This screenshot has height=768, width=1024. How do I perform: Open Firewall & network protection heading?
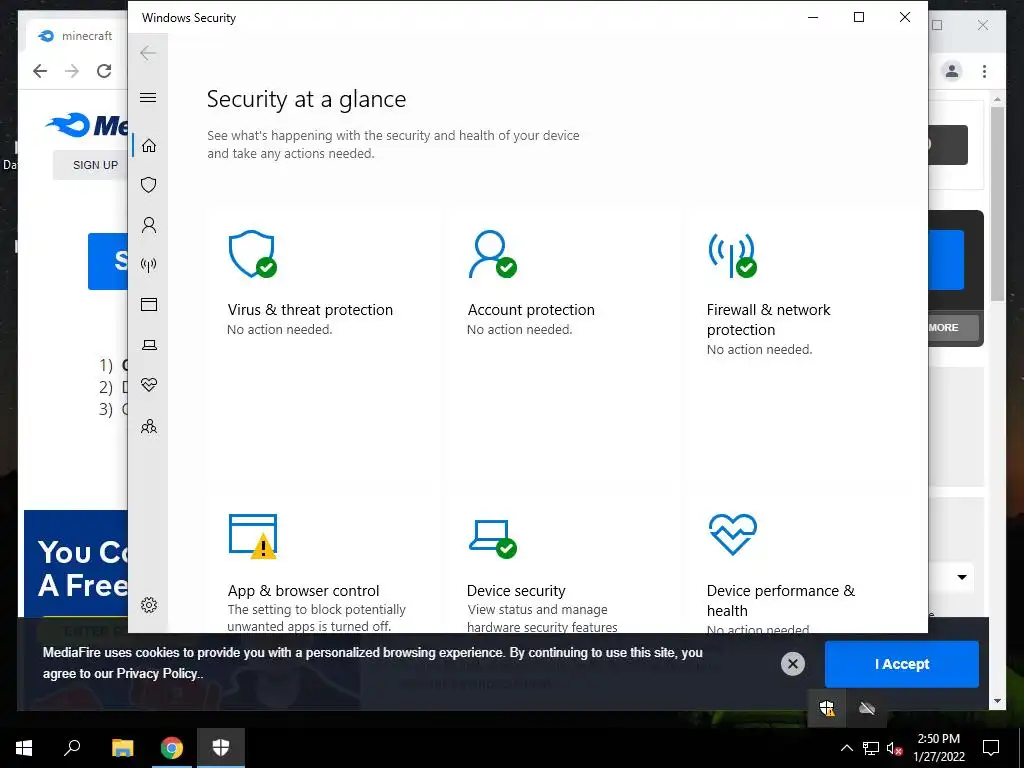pyautogui.click(x=768, y=319)
